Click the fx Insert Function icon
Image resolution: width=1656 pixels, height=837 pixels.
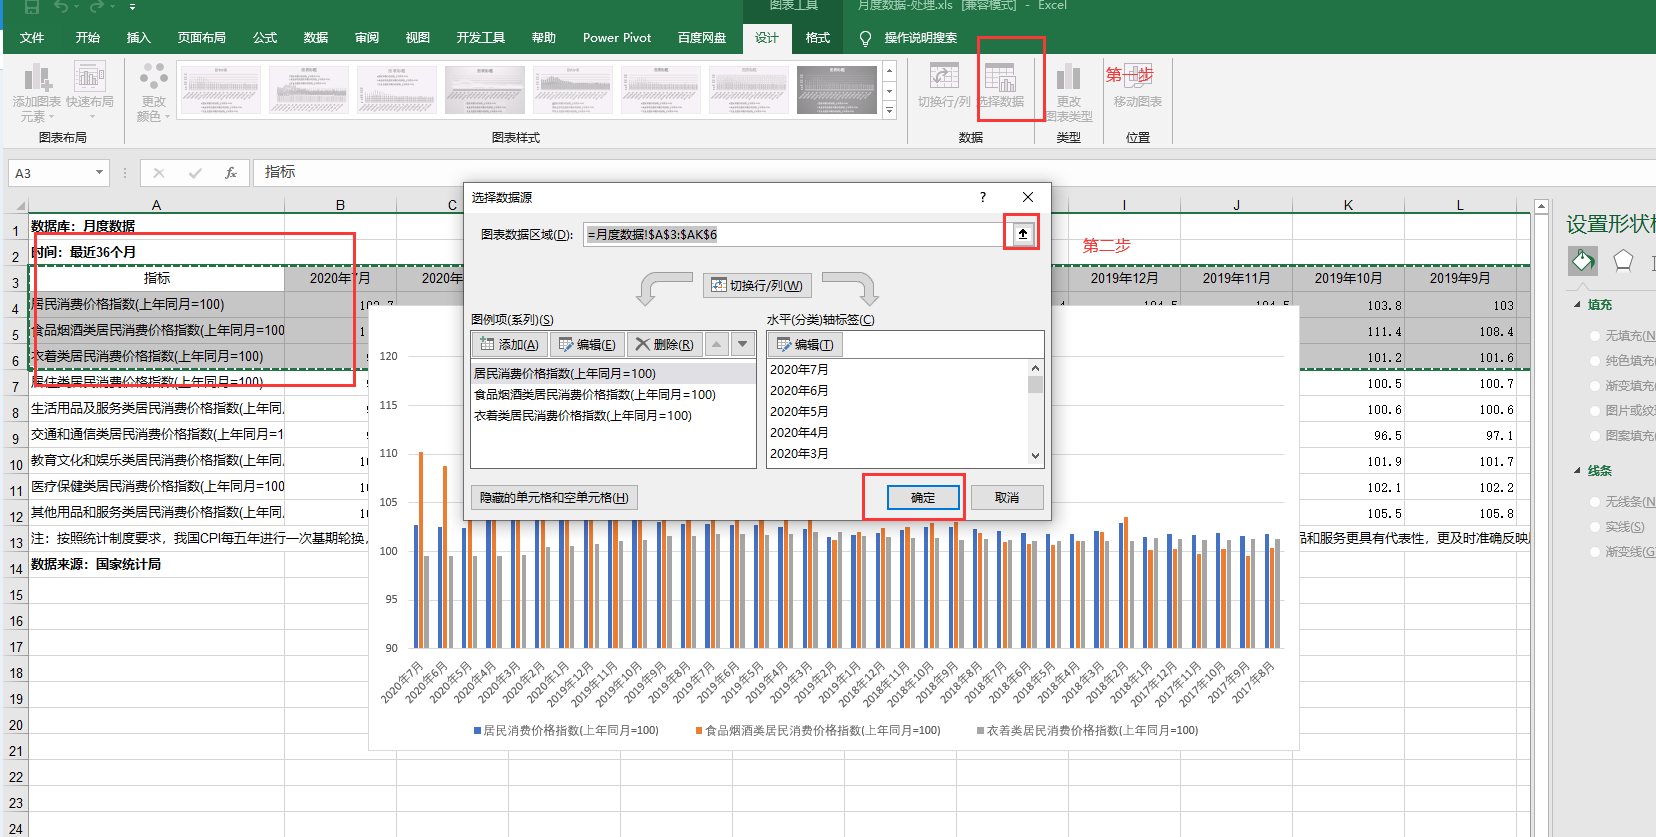[231, 173]
